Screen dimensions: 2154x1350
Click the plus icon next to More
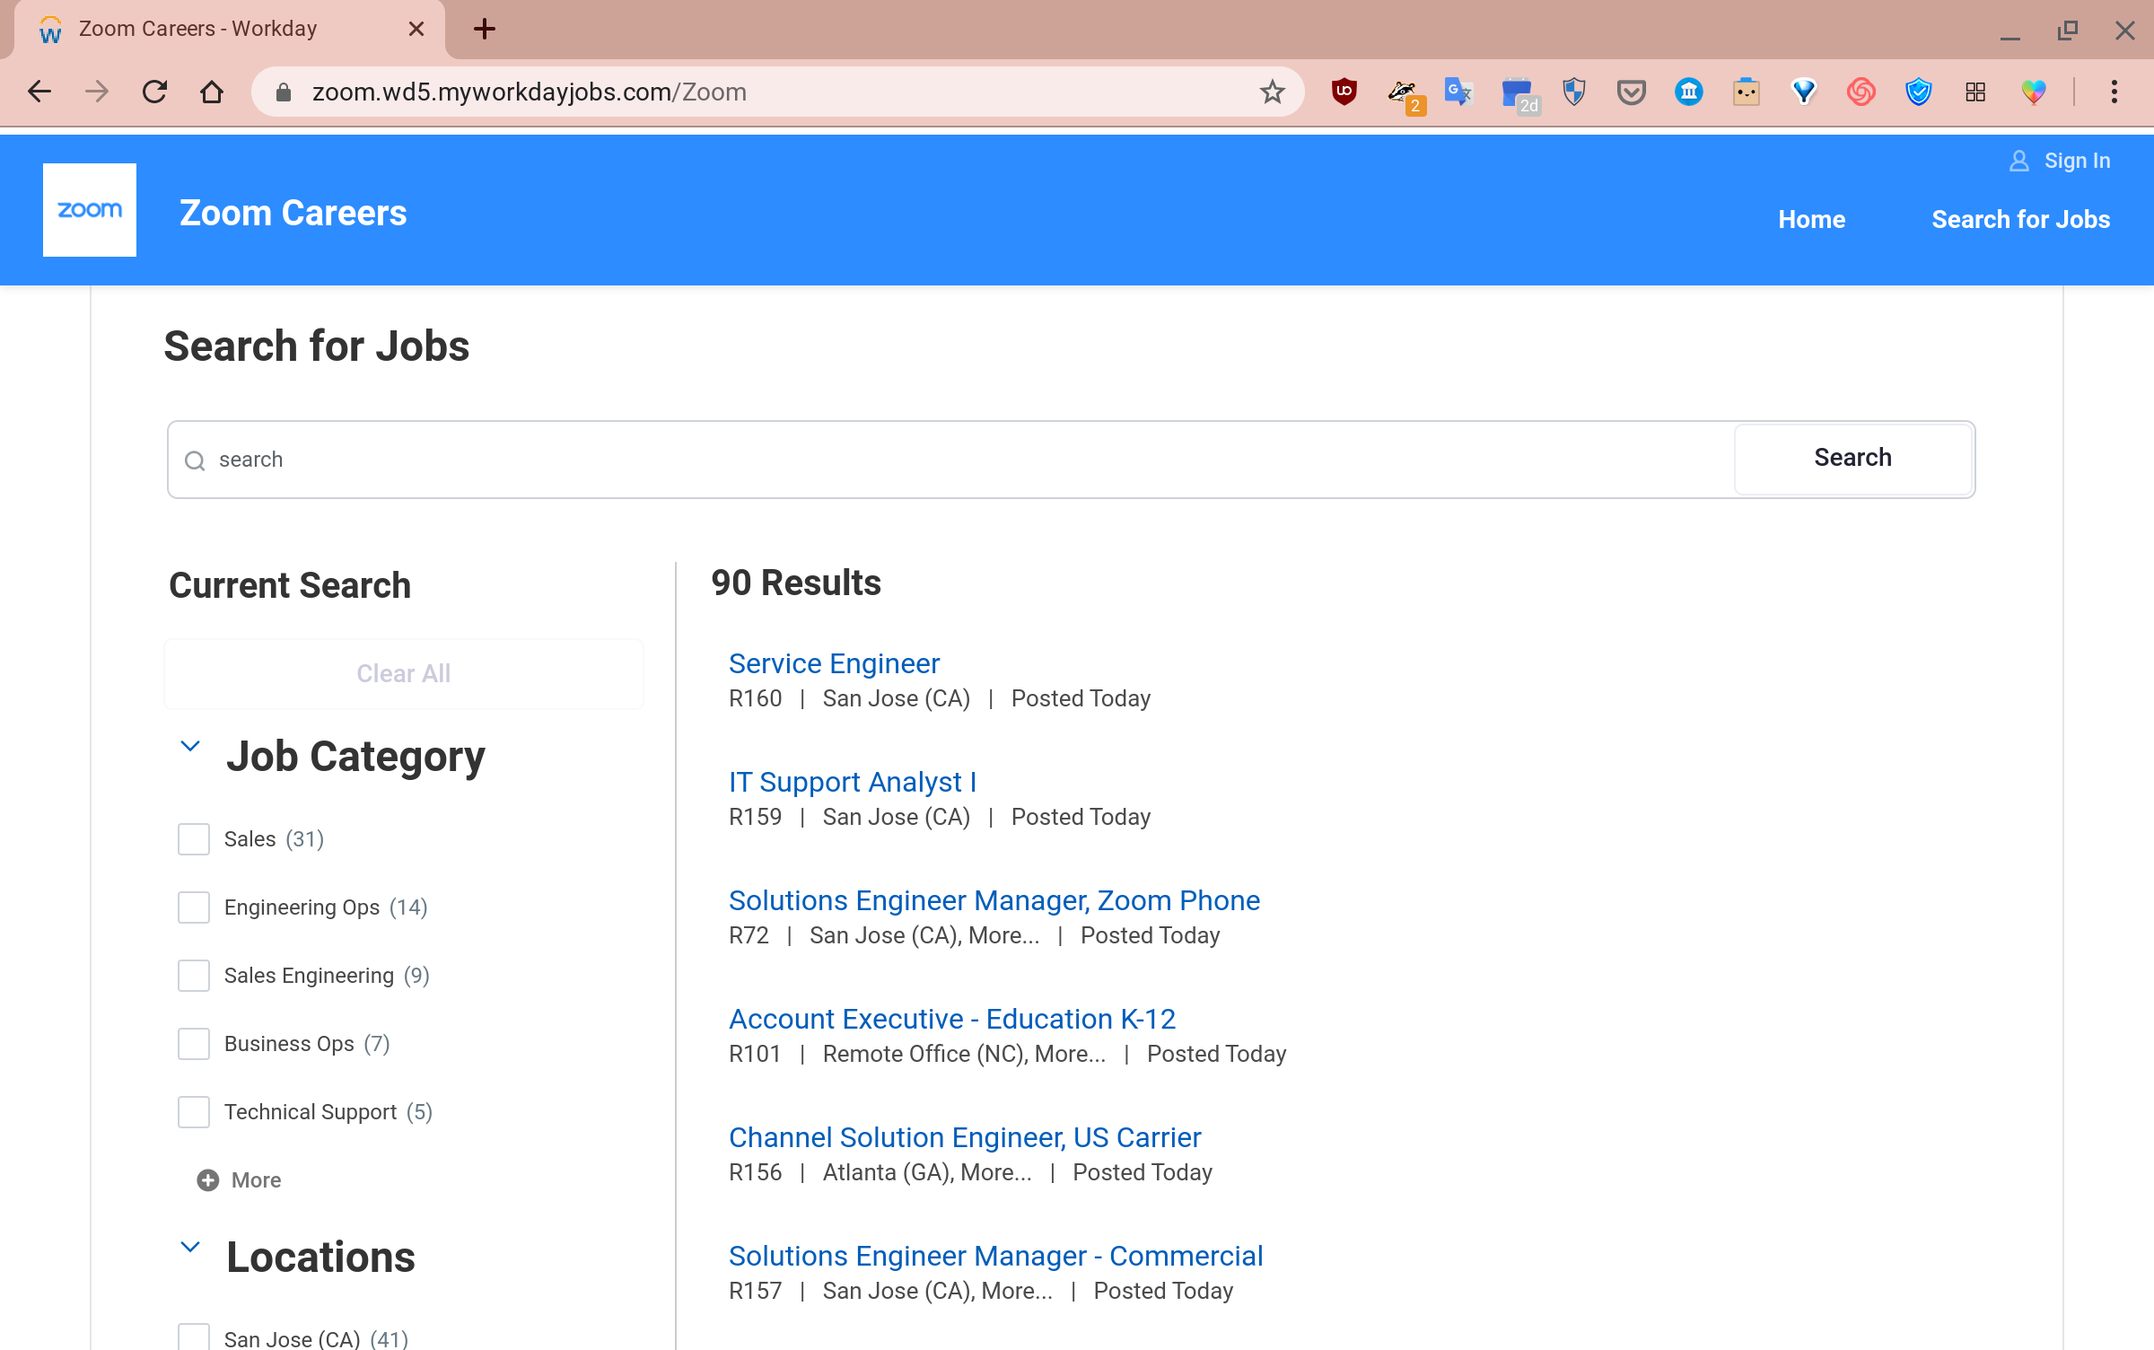(207, 1180)
